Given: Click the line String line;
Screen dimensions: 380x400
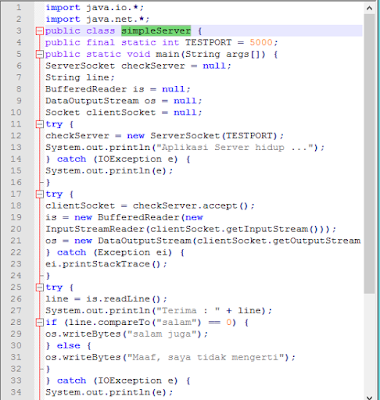Looking at the screenshot, I should pos(80,78).
